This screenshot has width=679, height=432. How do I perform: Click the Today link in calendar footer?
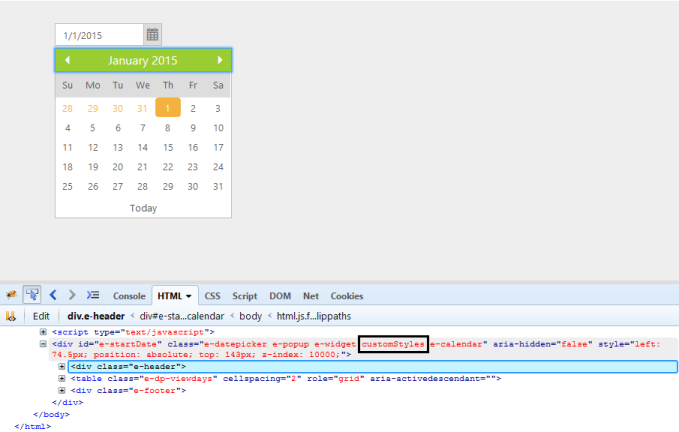point(143,208)
